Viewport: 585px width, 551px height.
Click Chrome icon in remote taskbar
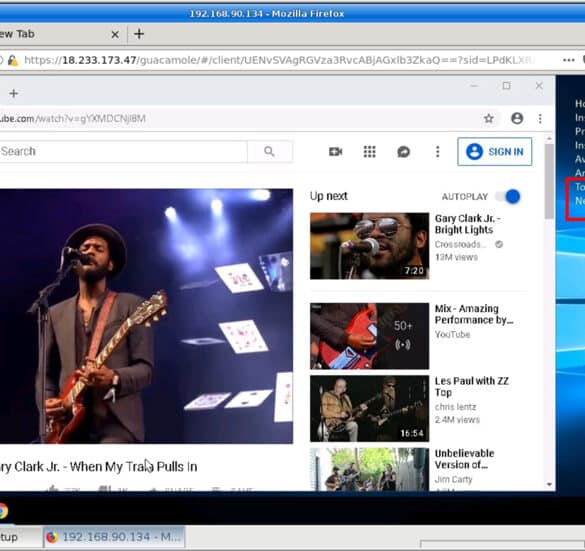tap(3, 510)
